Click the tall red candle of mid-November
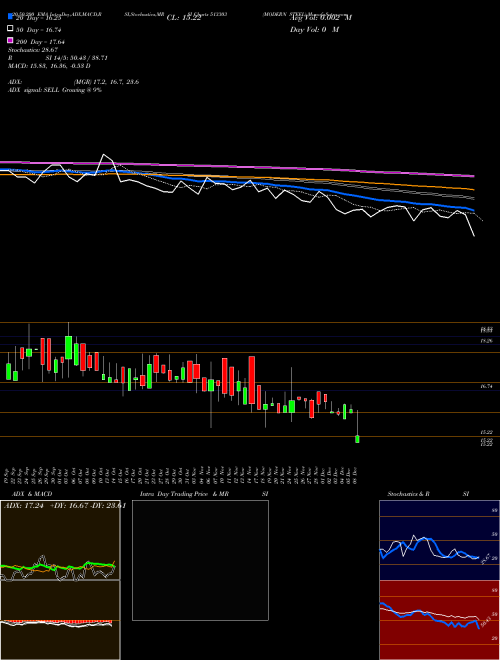 click(252, 380)
